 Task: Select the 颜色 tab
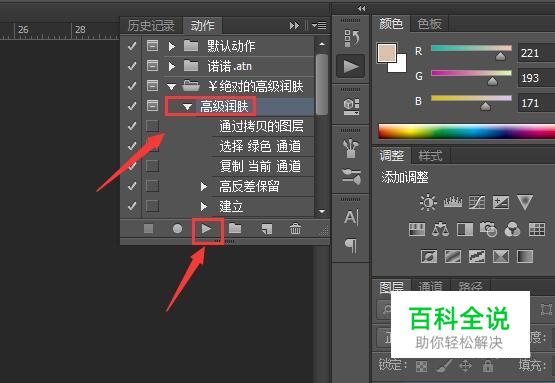pos(391,24)
